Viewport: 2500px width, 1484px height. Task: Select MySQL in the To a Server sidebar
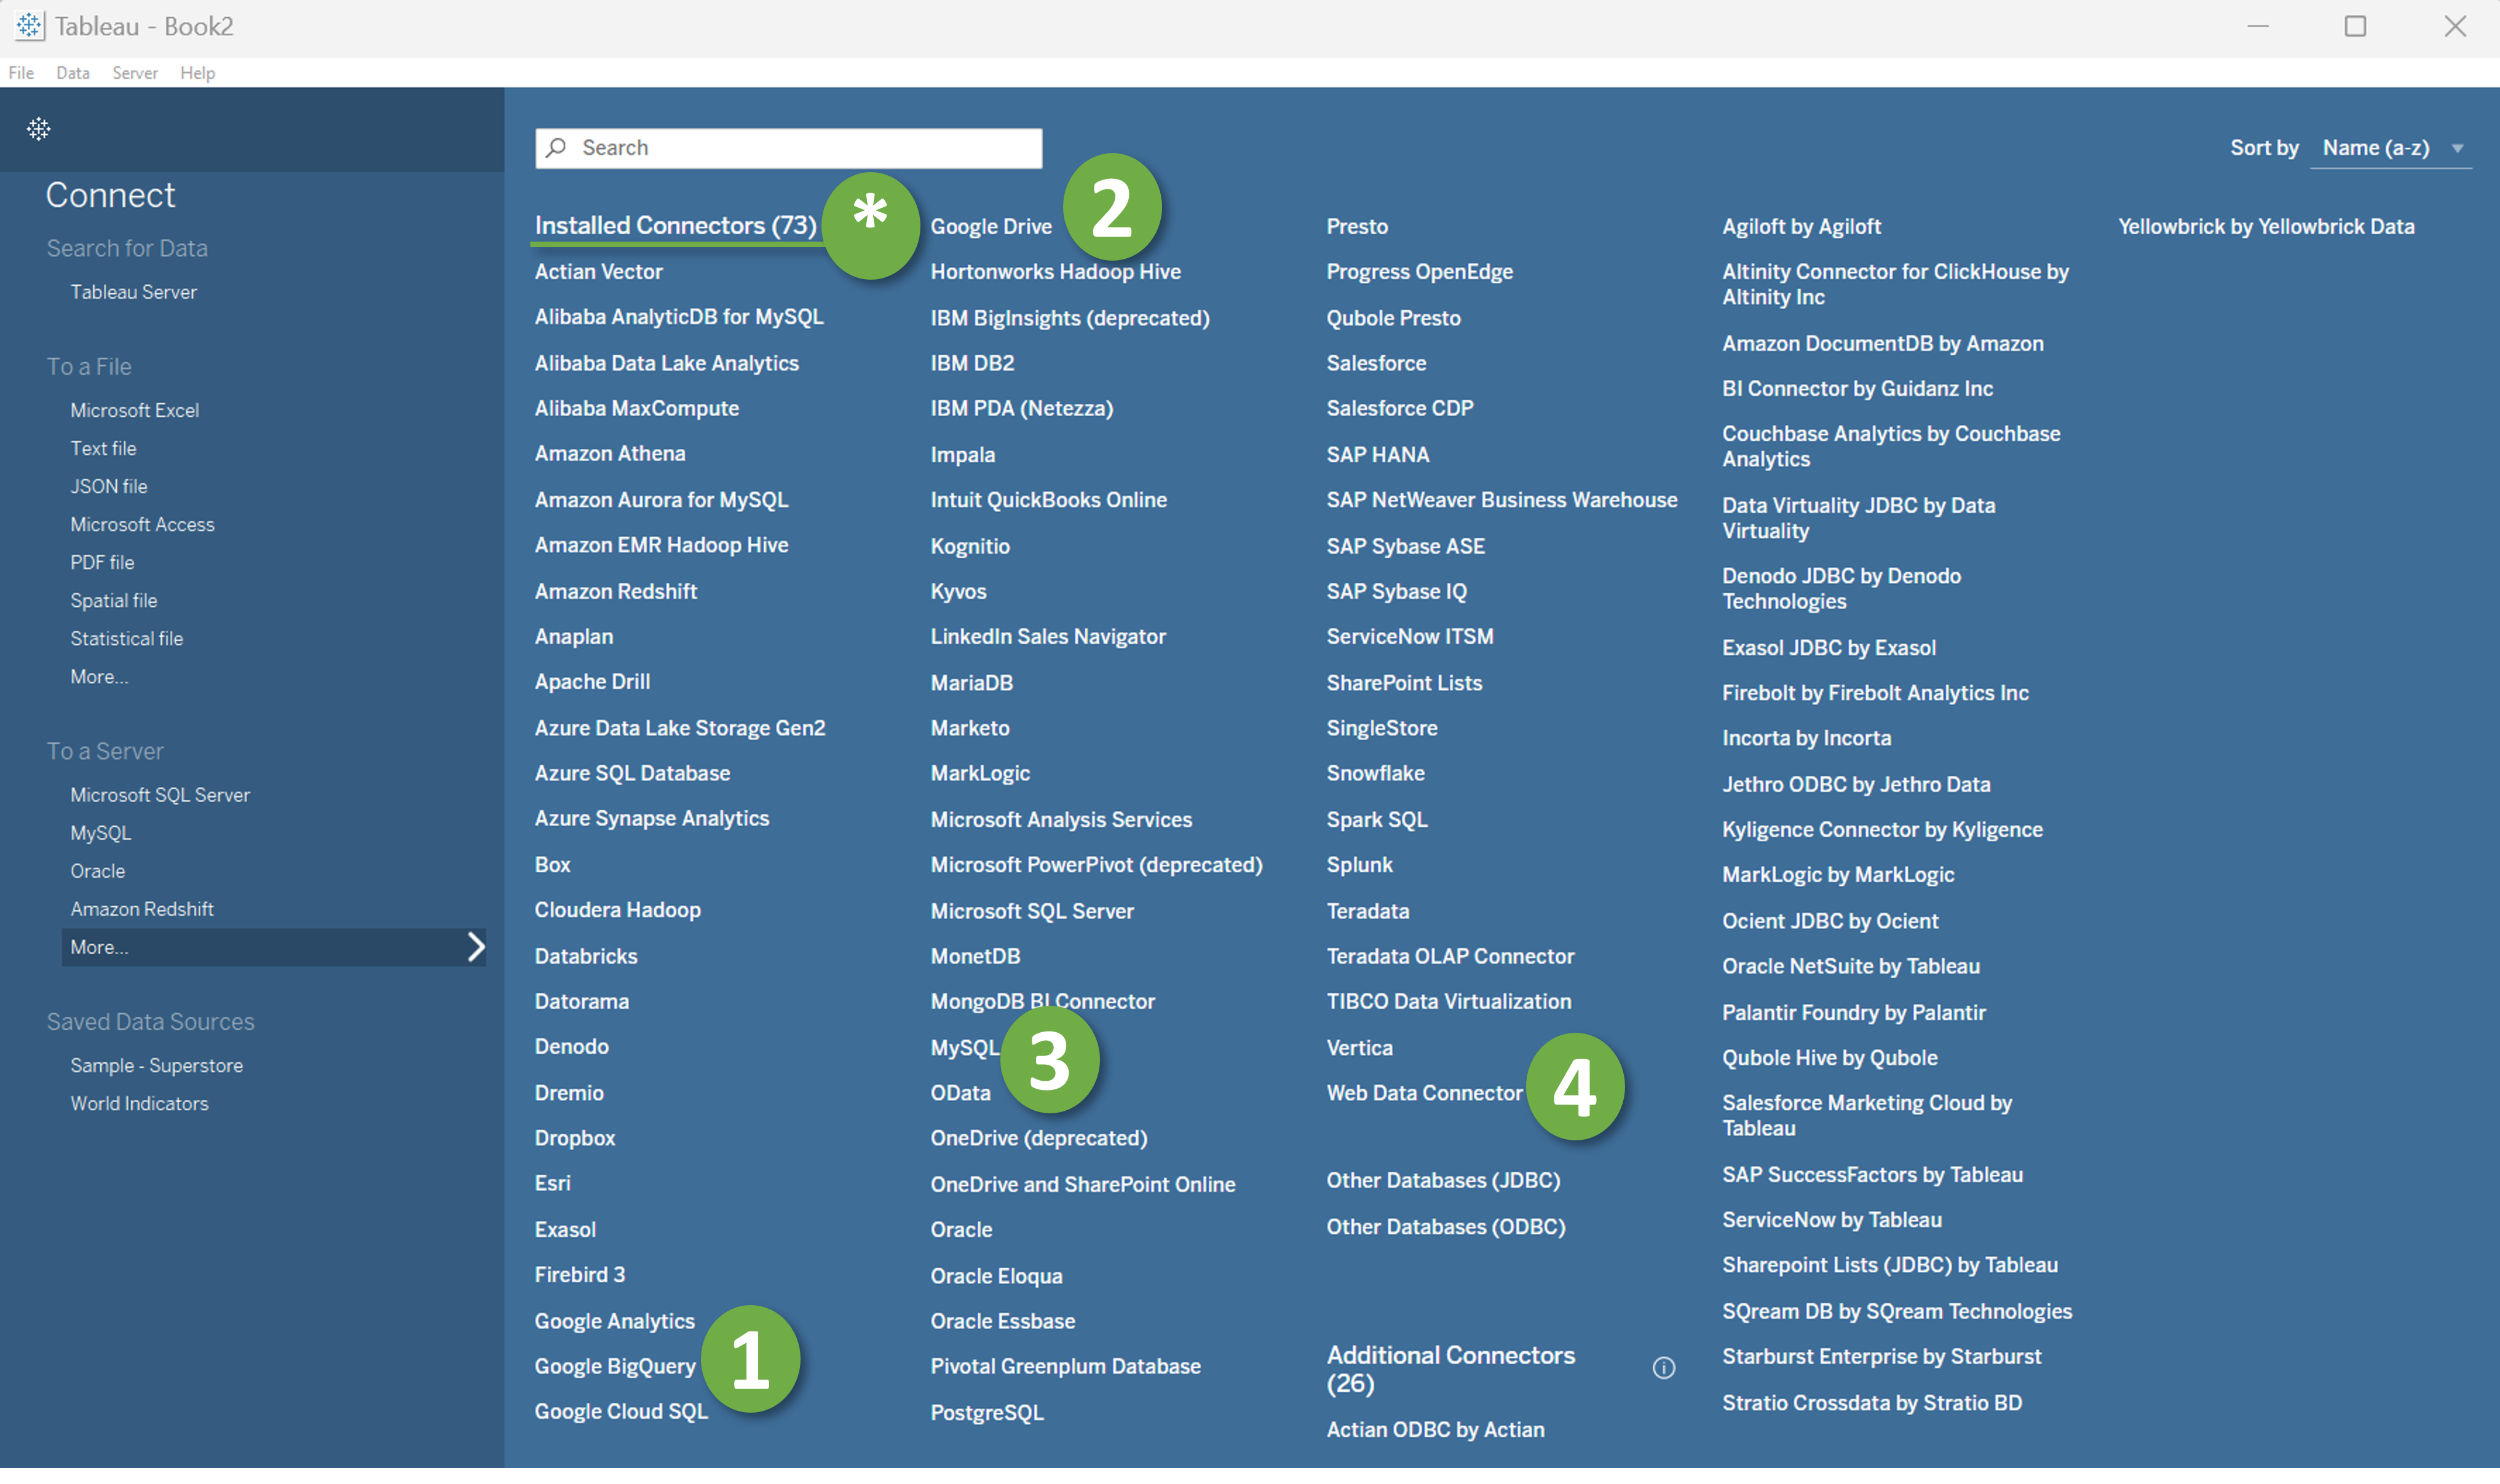(x=100, y=833)
